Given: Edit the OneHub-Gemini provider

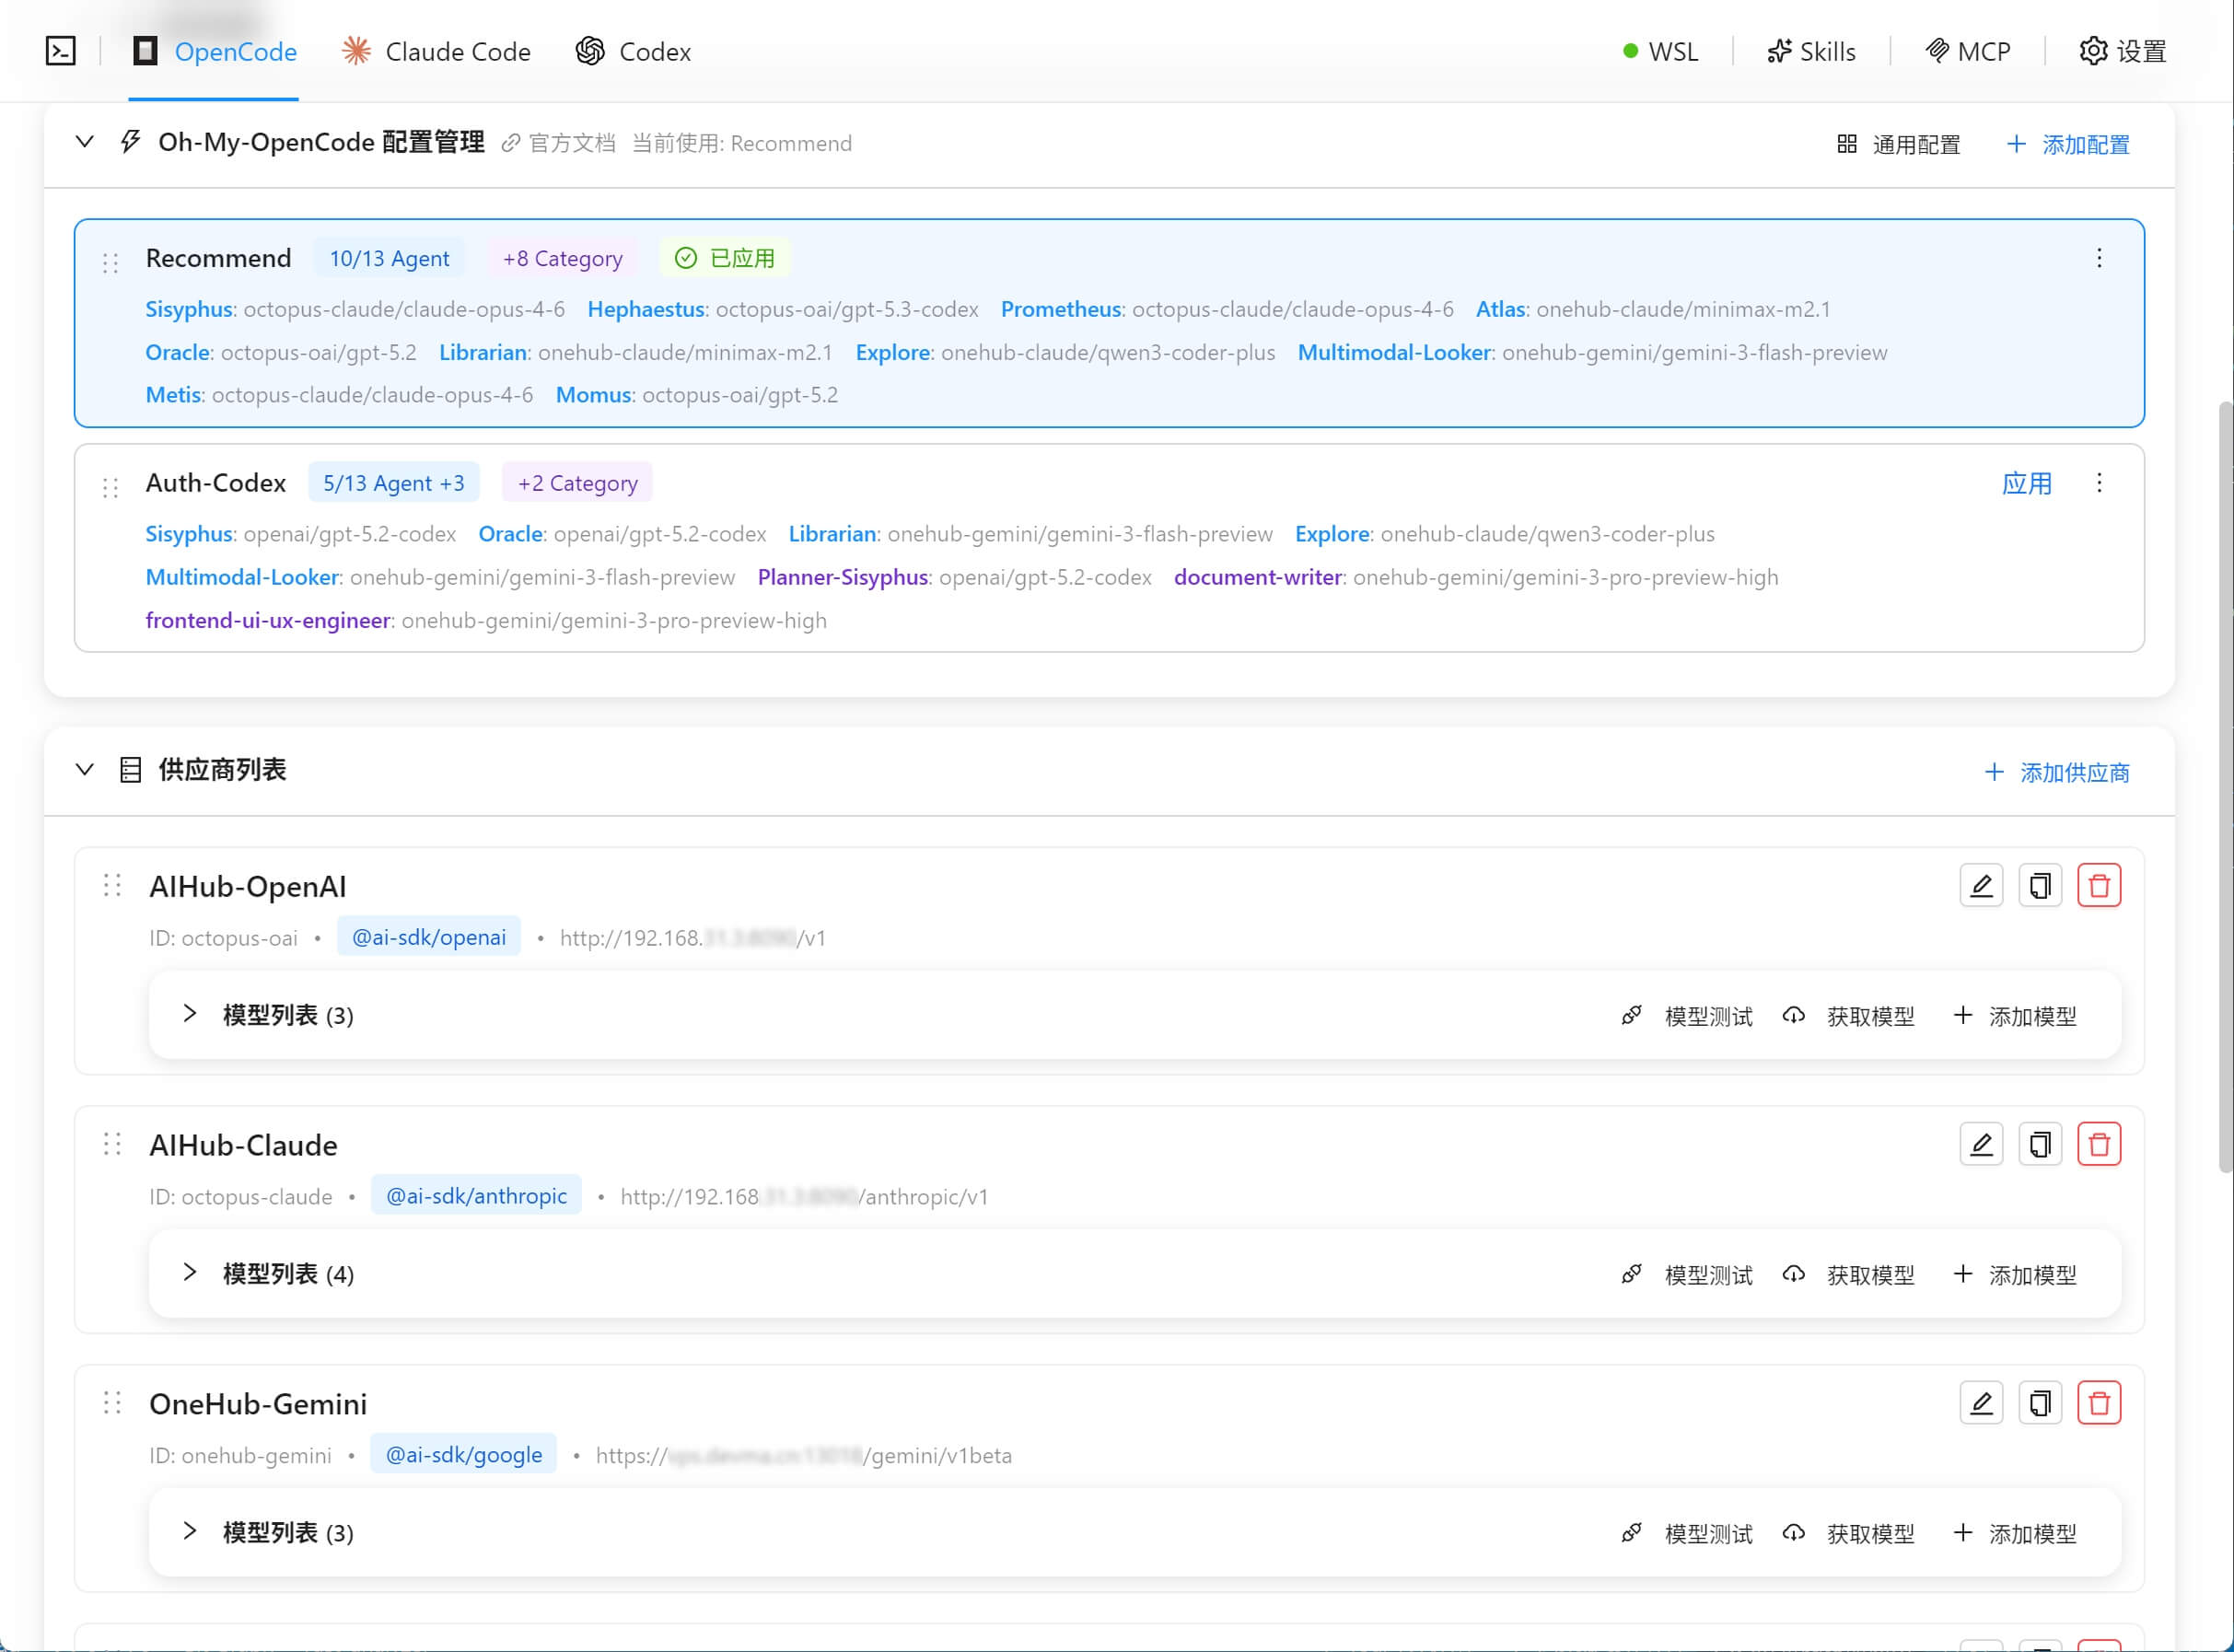Looking at the screenshot, I should point(1981,1403).
